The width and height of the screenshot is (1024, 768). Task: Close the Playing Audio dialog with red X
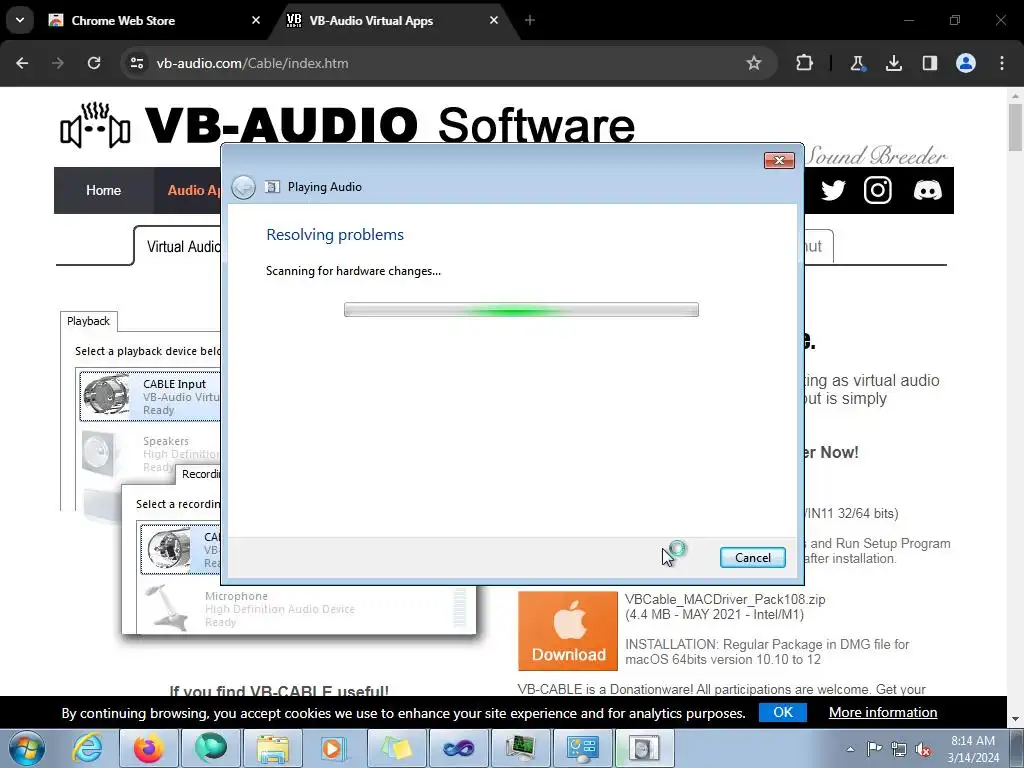click(x=779, y=160)
